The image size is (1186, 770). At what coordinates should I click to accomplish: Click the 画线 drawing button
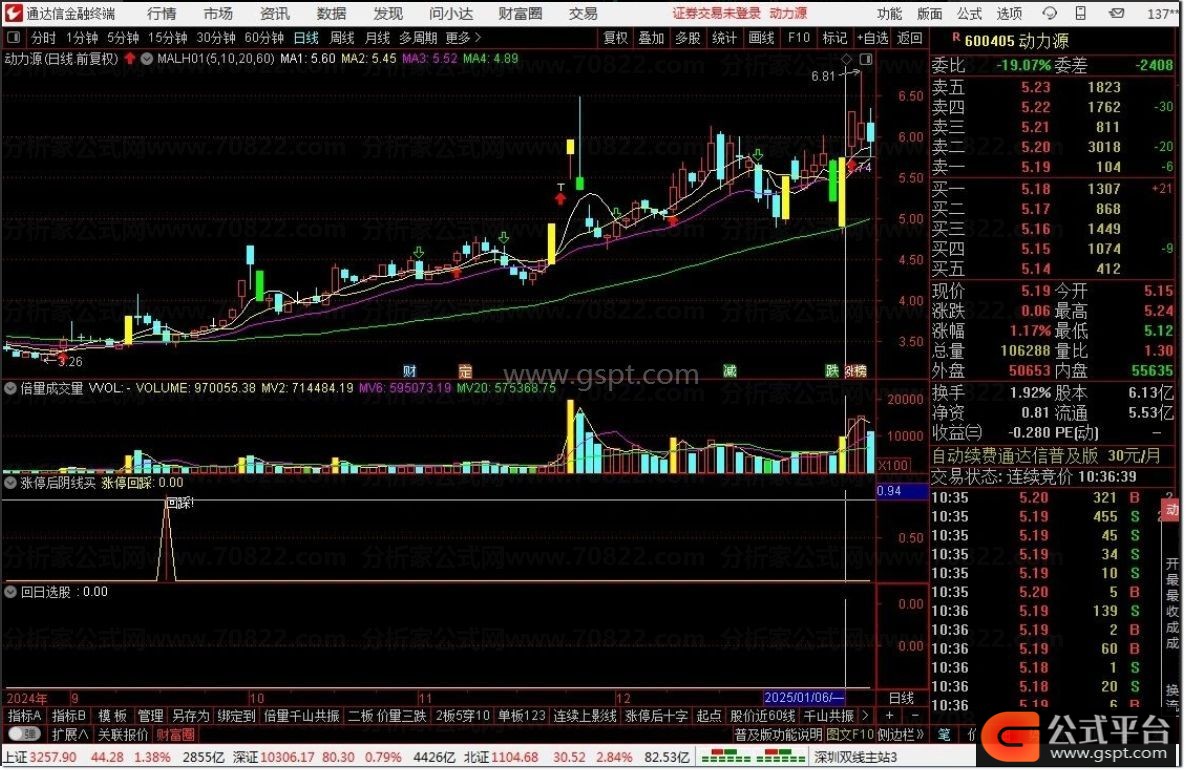click(762, 38)
